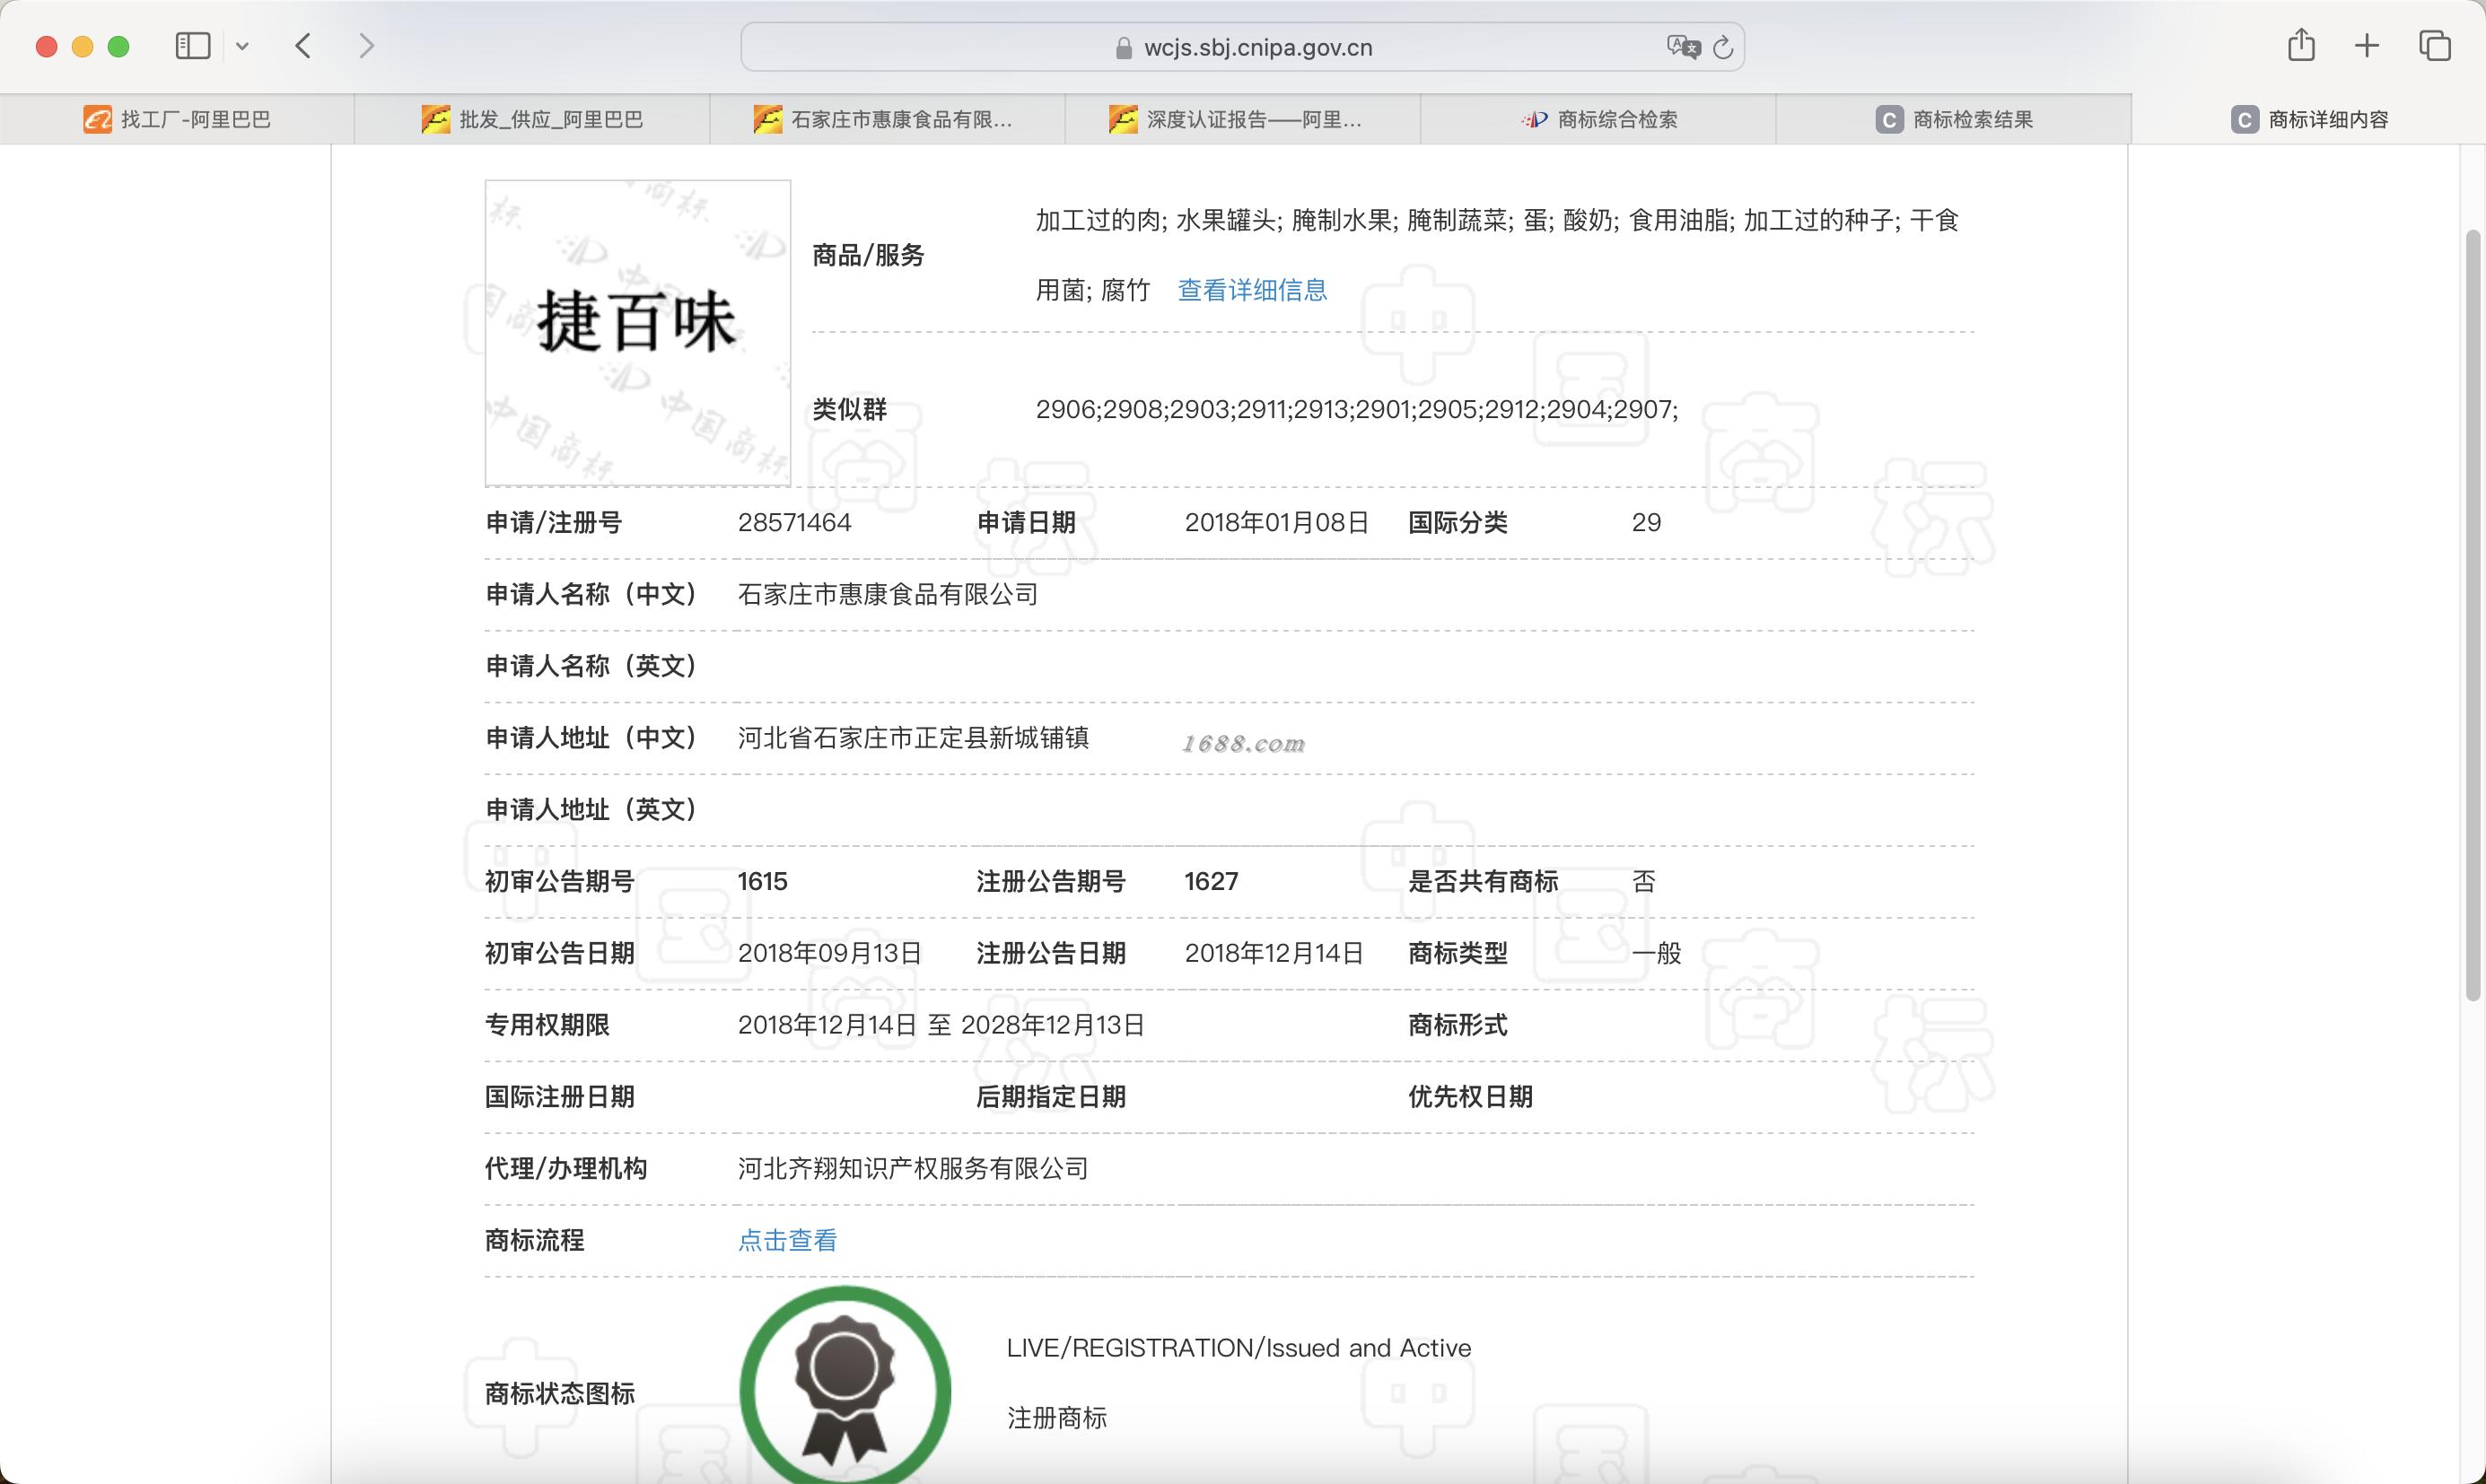Click the Safari sidebar toggle icon

(192, 46)
